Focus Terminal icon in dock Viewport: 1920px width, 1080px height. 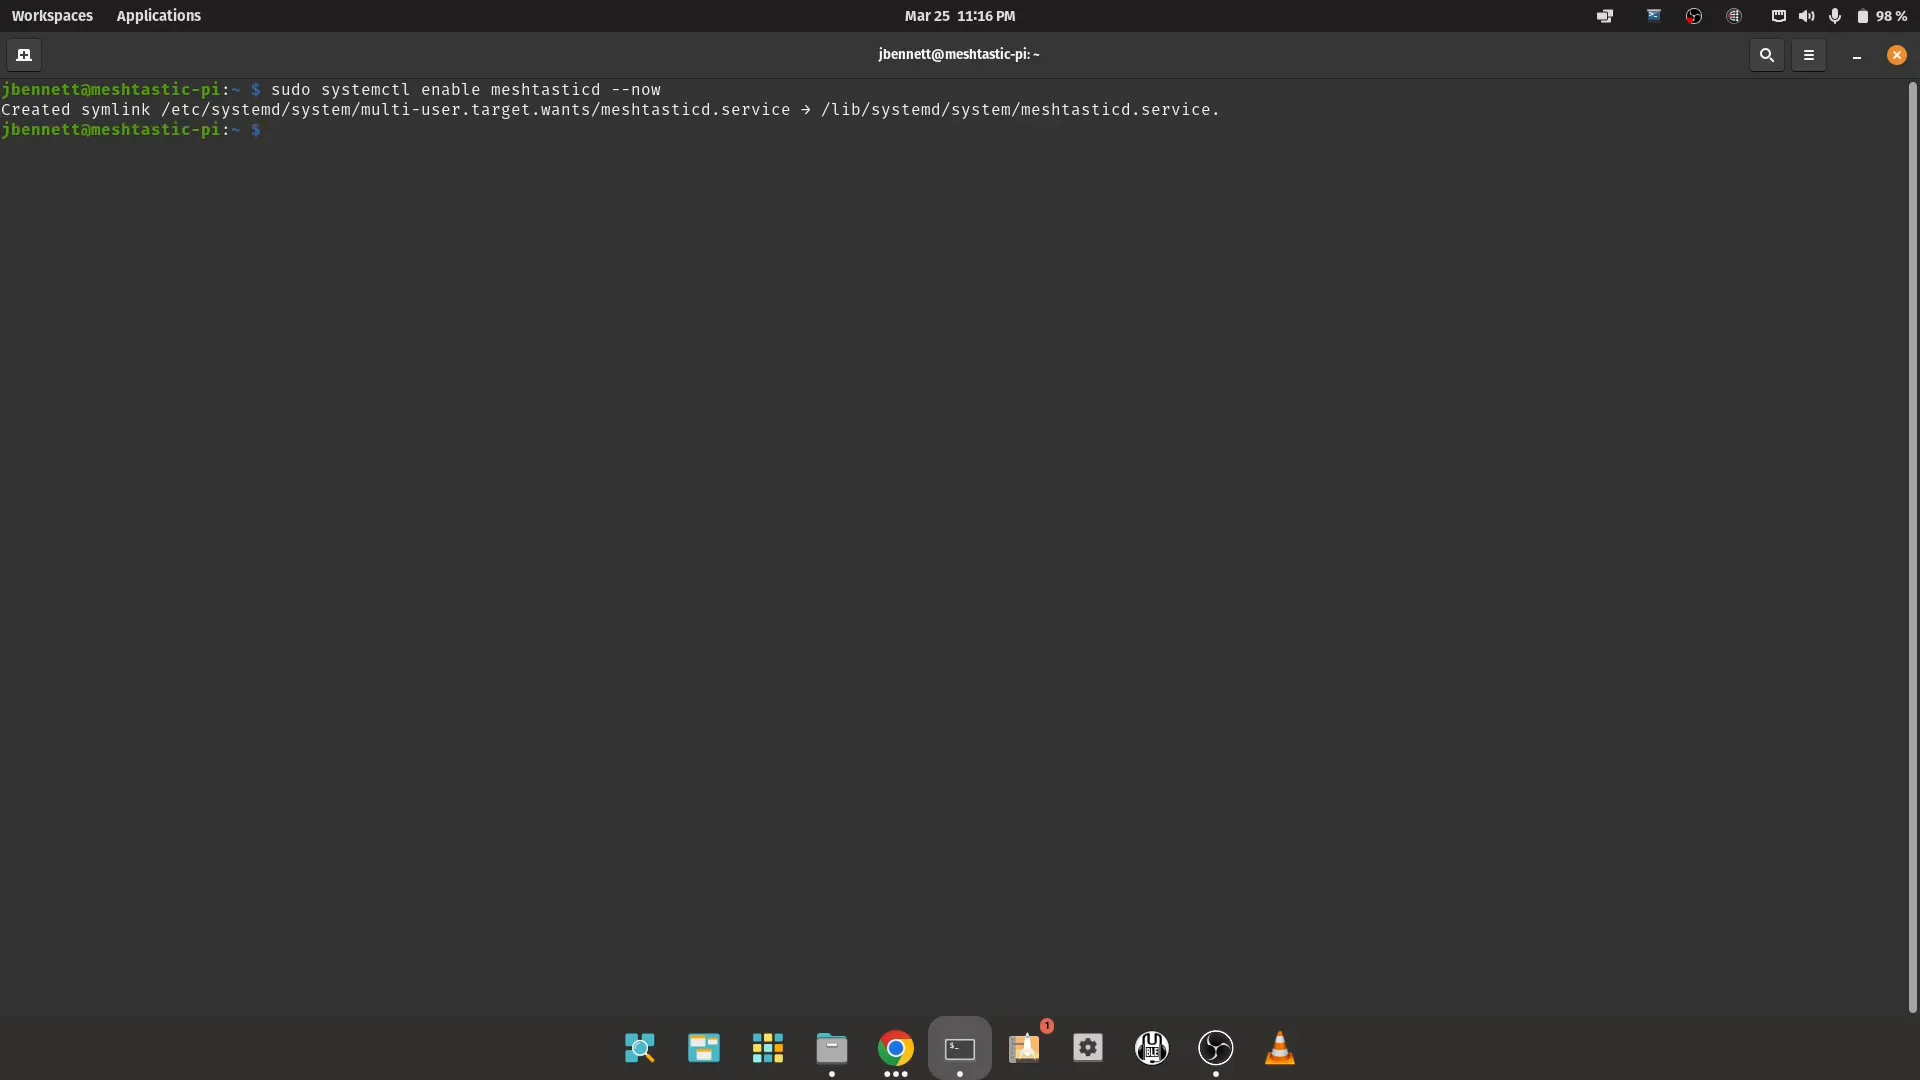tap(960, 1048)
